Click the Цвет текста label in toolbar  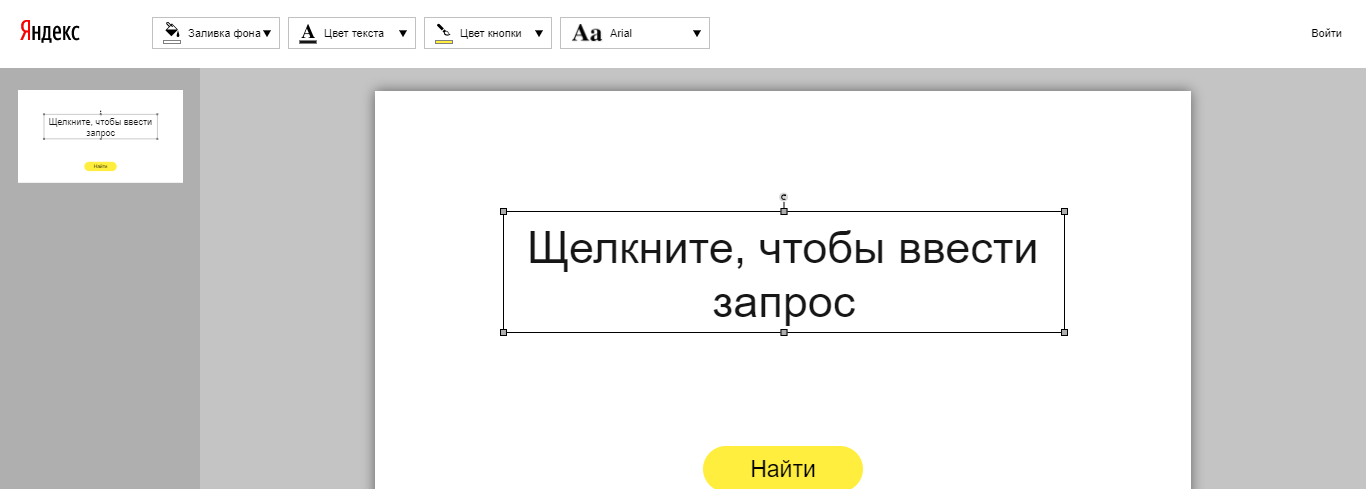pos(354,33)
